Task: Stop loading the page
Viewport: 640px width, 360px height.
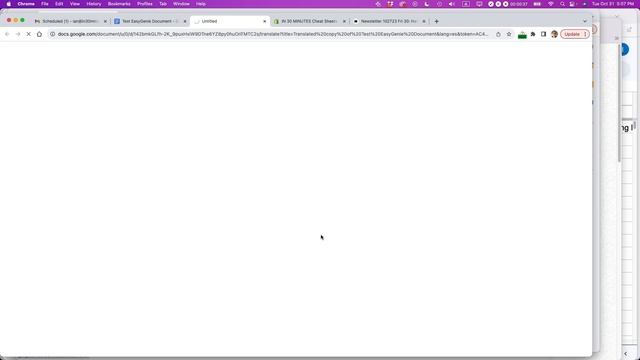Action: (x=29, y=34)
